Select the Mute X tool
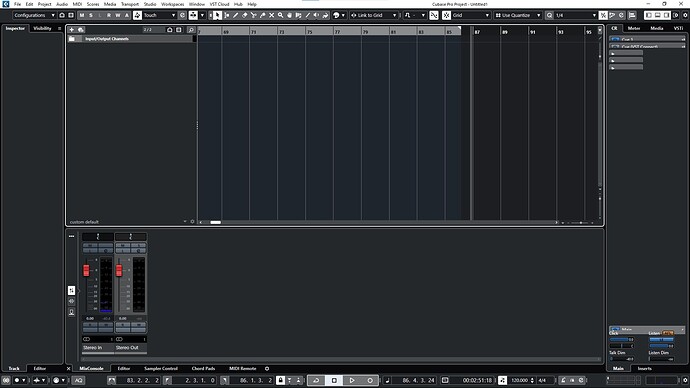This screenshot has width=690, height=388. 272,15
